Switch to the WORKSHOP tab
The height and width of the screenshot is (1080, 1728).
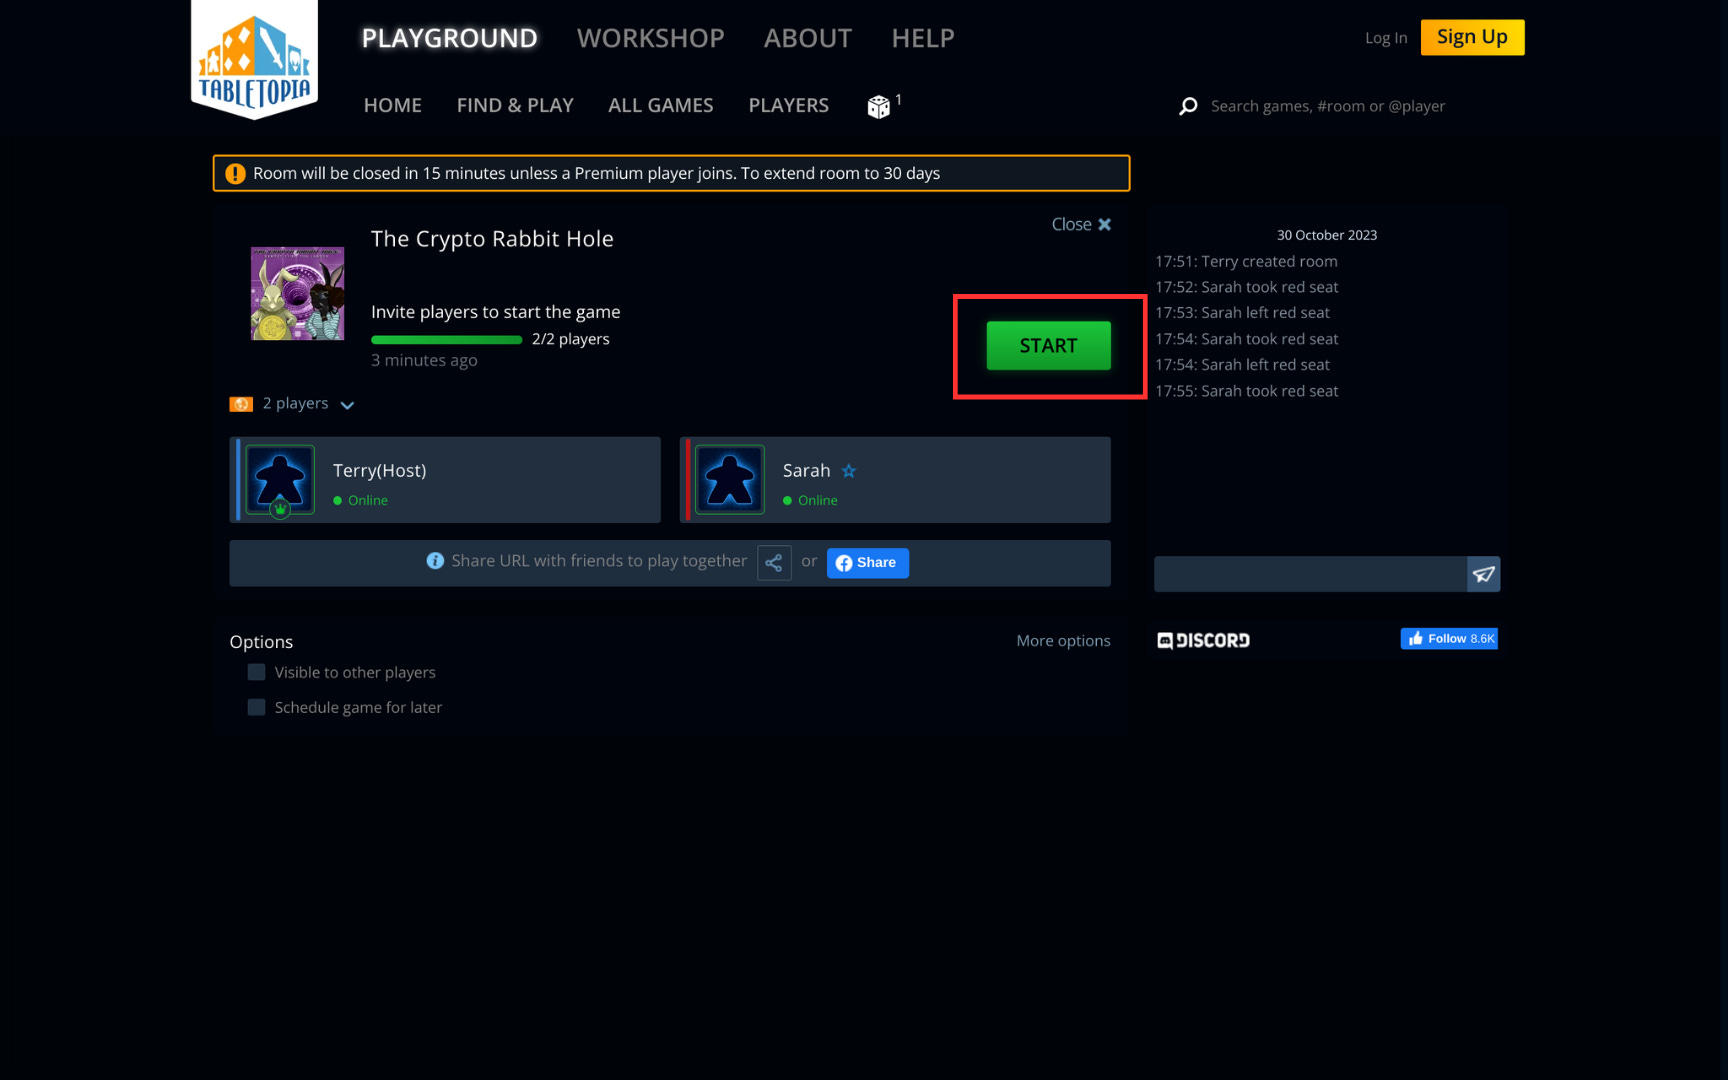(x=650, y=38)
